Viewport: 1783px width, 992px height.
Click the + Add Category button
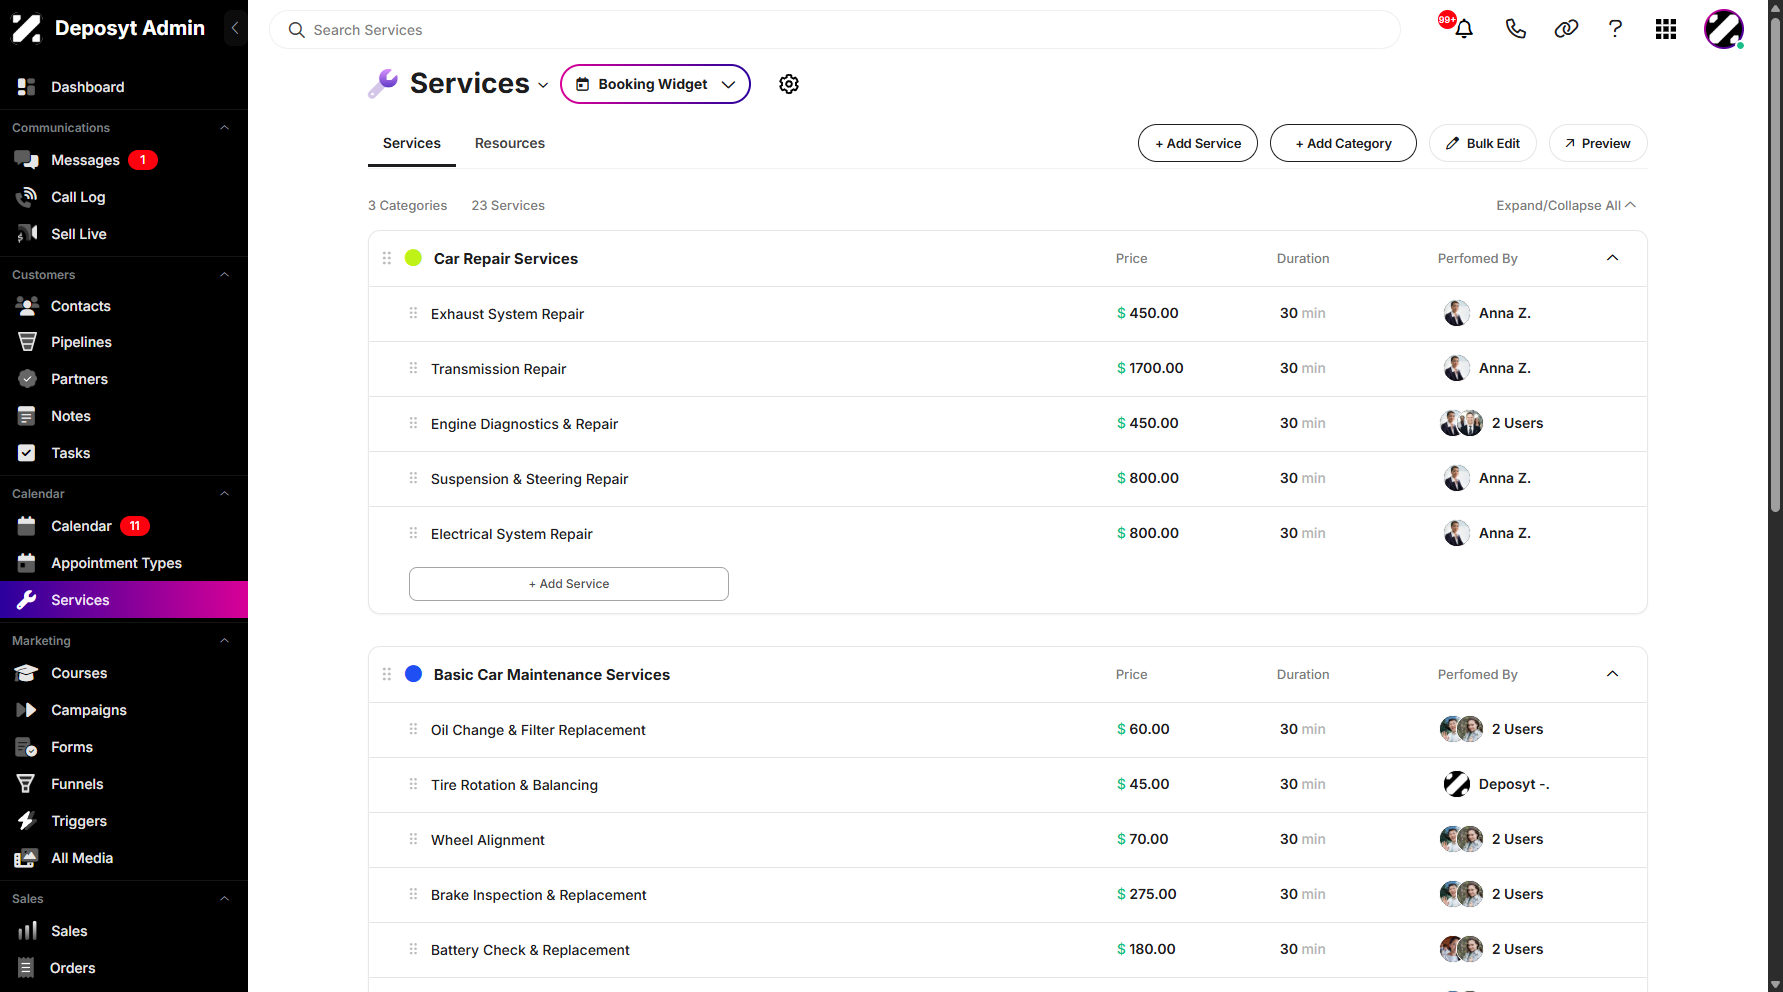click(x=1343, y=143)
